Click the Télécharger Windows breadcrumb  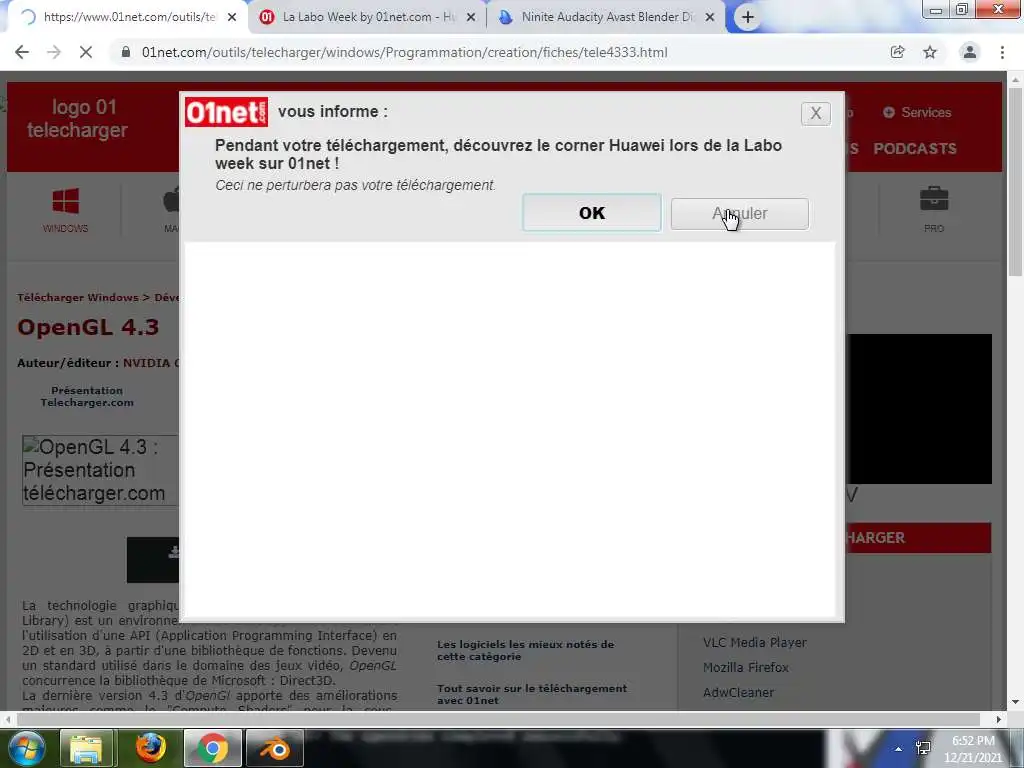click(x=78, y=298)
